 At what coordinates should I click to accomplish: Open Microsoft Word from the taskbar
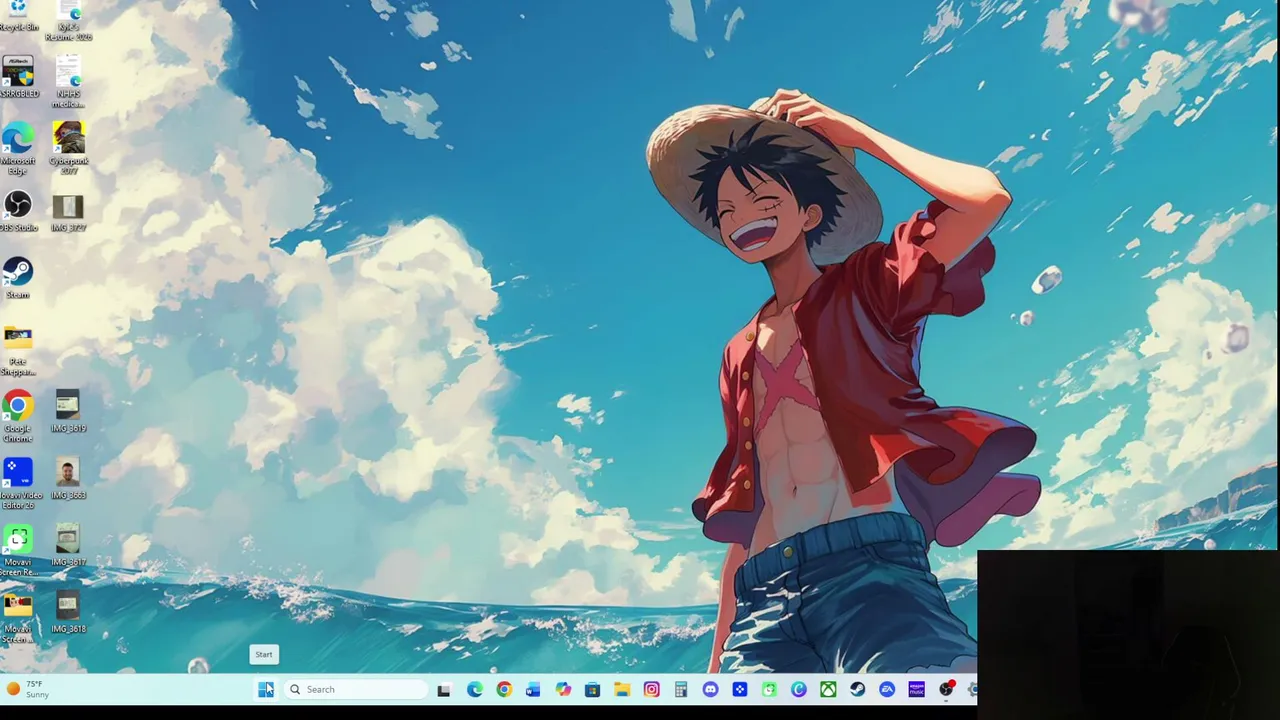(533, 689)
